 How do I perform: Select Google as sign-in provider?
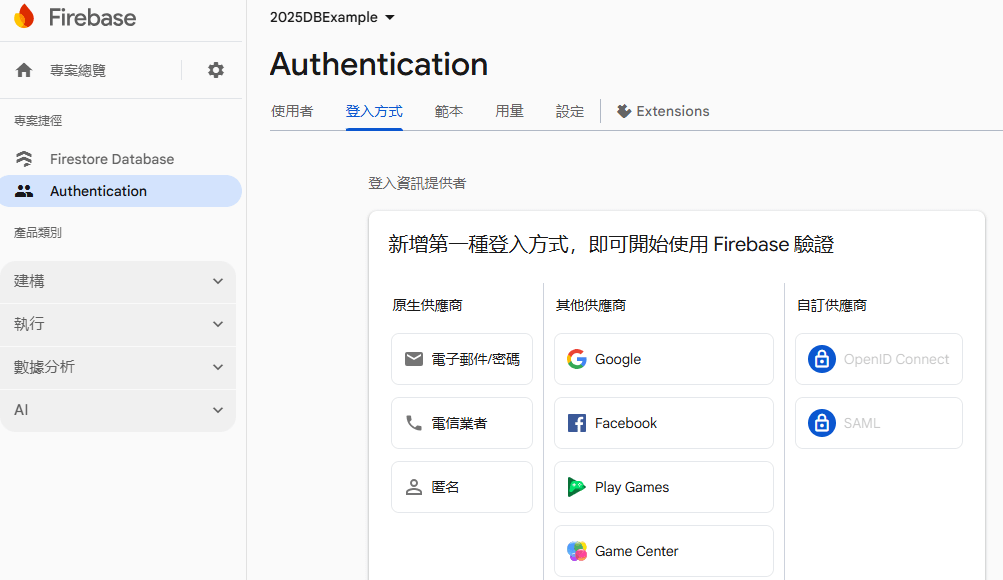coord(664,359)
